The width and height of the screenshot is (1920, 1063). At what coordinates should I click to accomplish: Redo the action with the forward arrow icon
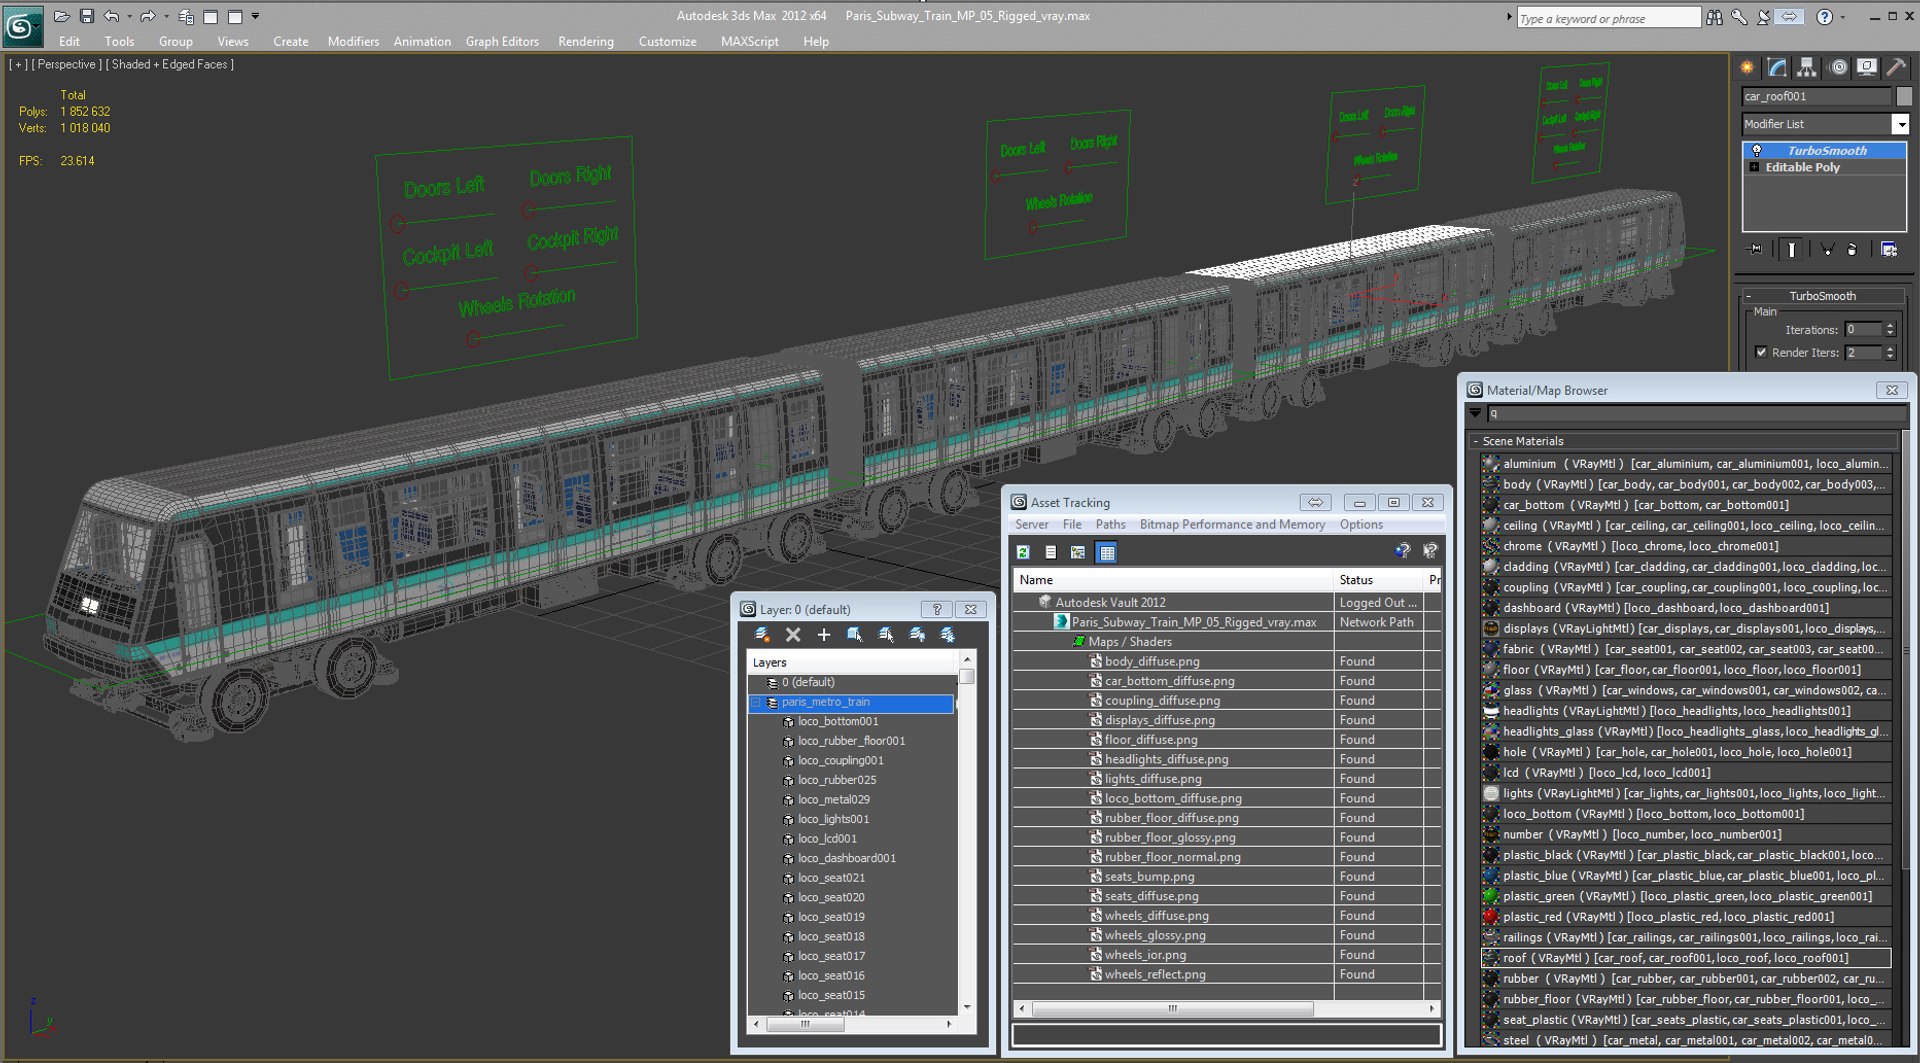click(x=148, y=16)
